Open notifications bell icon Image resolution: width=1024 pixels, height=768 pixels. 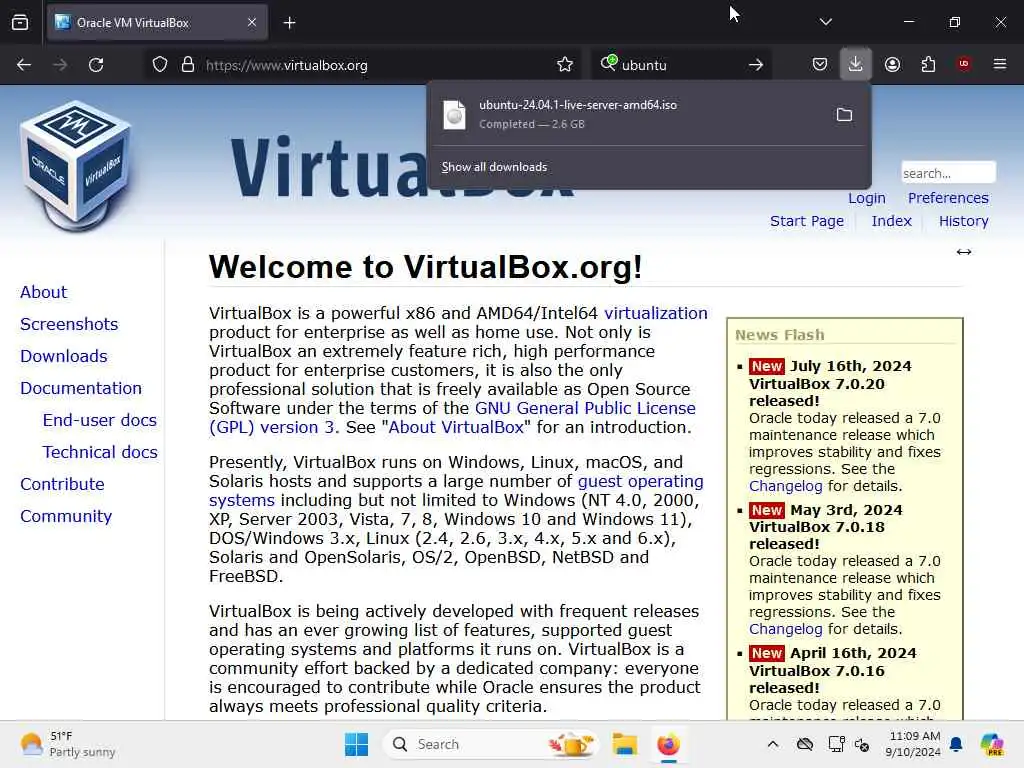[956, 744]
